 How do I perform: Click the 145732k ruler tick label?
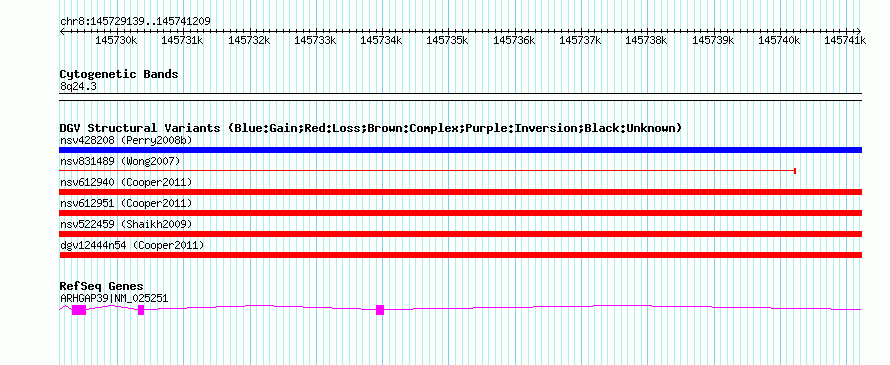click(x=249, y=40)
